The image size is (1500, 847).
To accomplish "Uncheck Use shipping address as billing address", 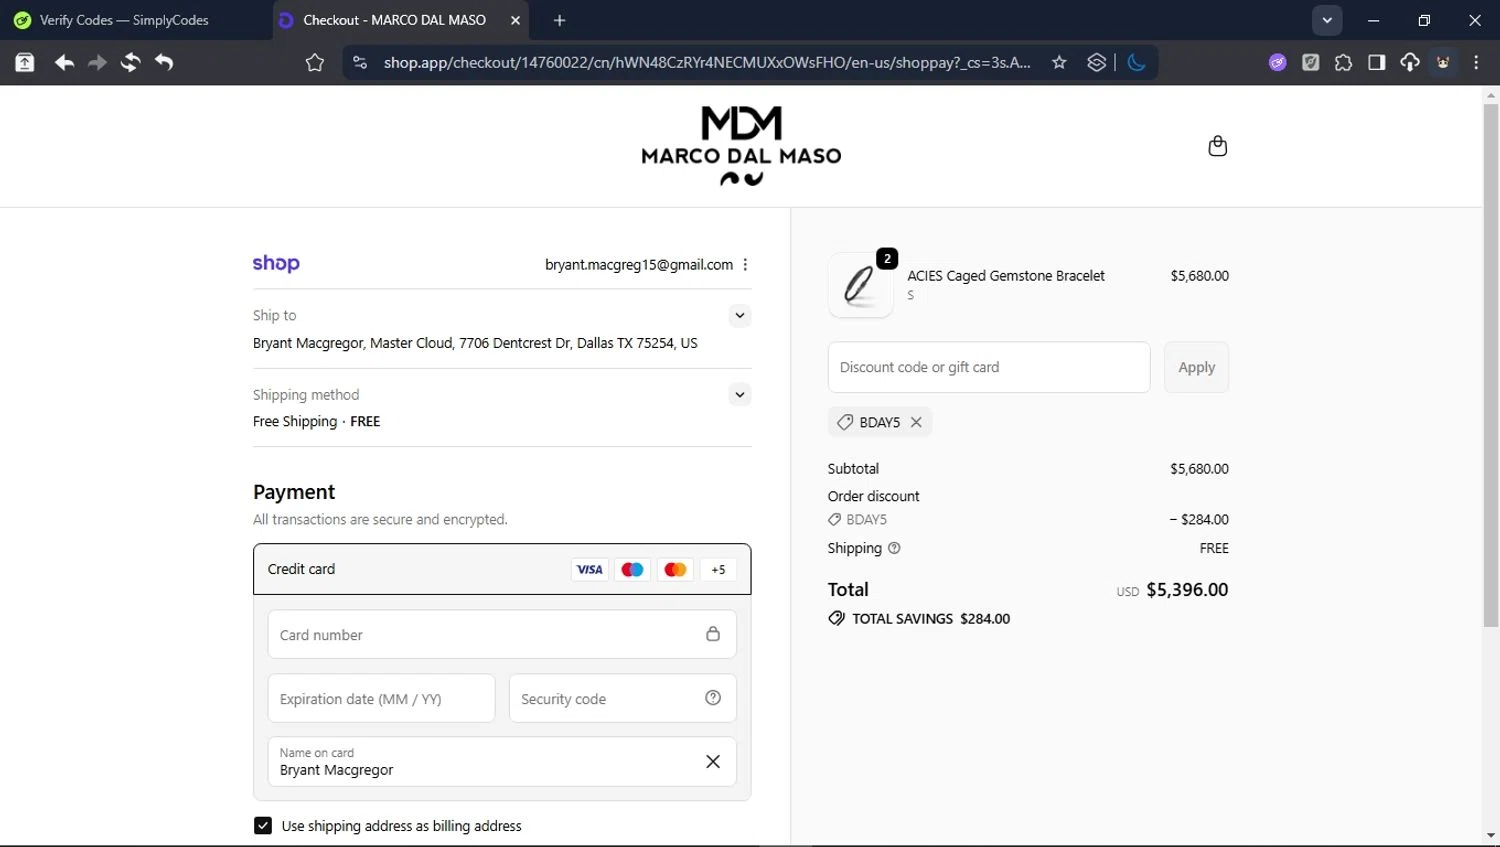I will click(x=263, y=826).
